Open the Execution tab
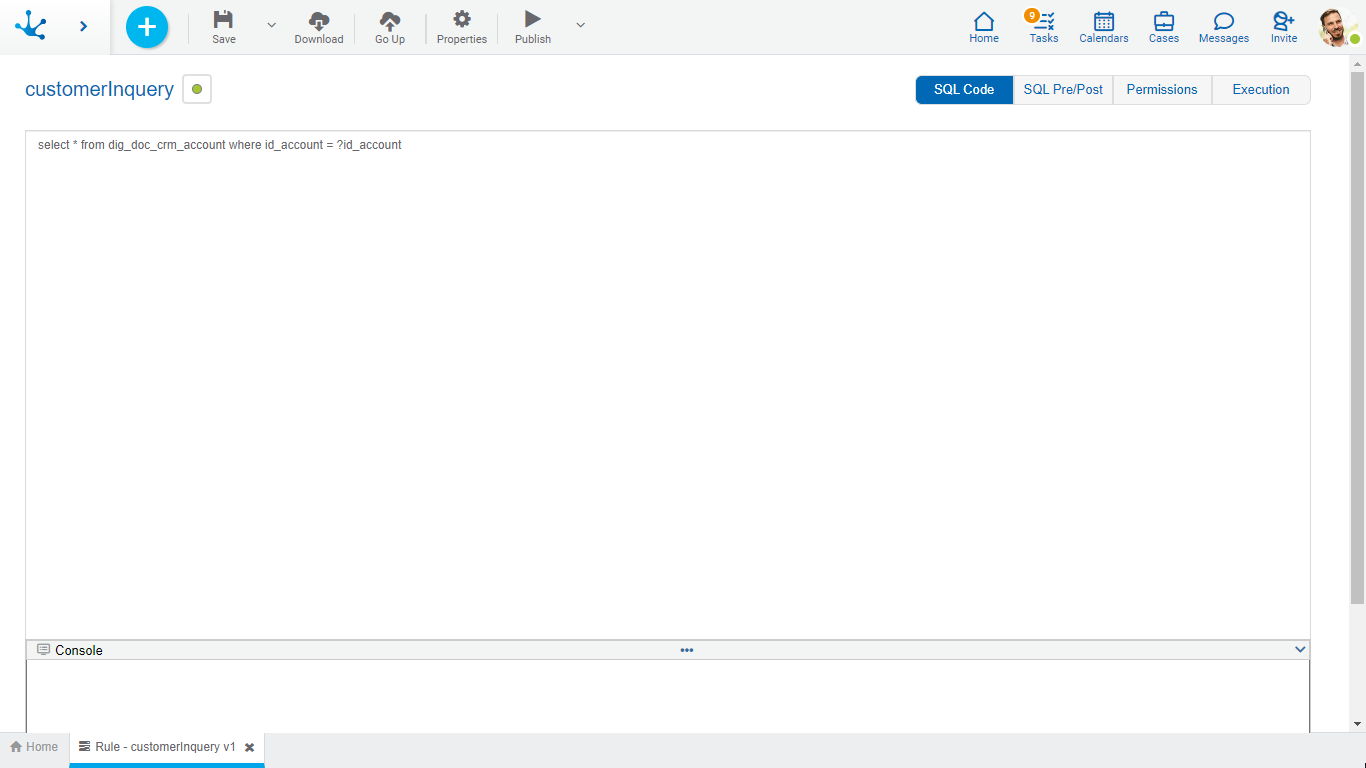1366x768 pixels. (1261, 90)
